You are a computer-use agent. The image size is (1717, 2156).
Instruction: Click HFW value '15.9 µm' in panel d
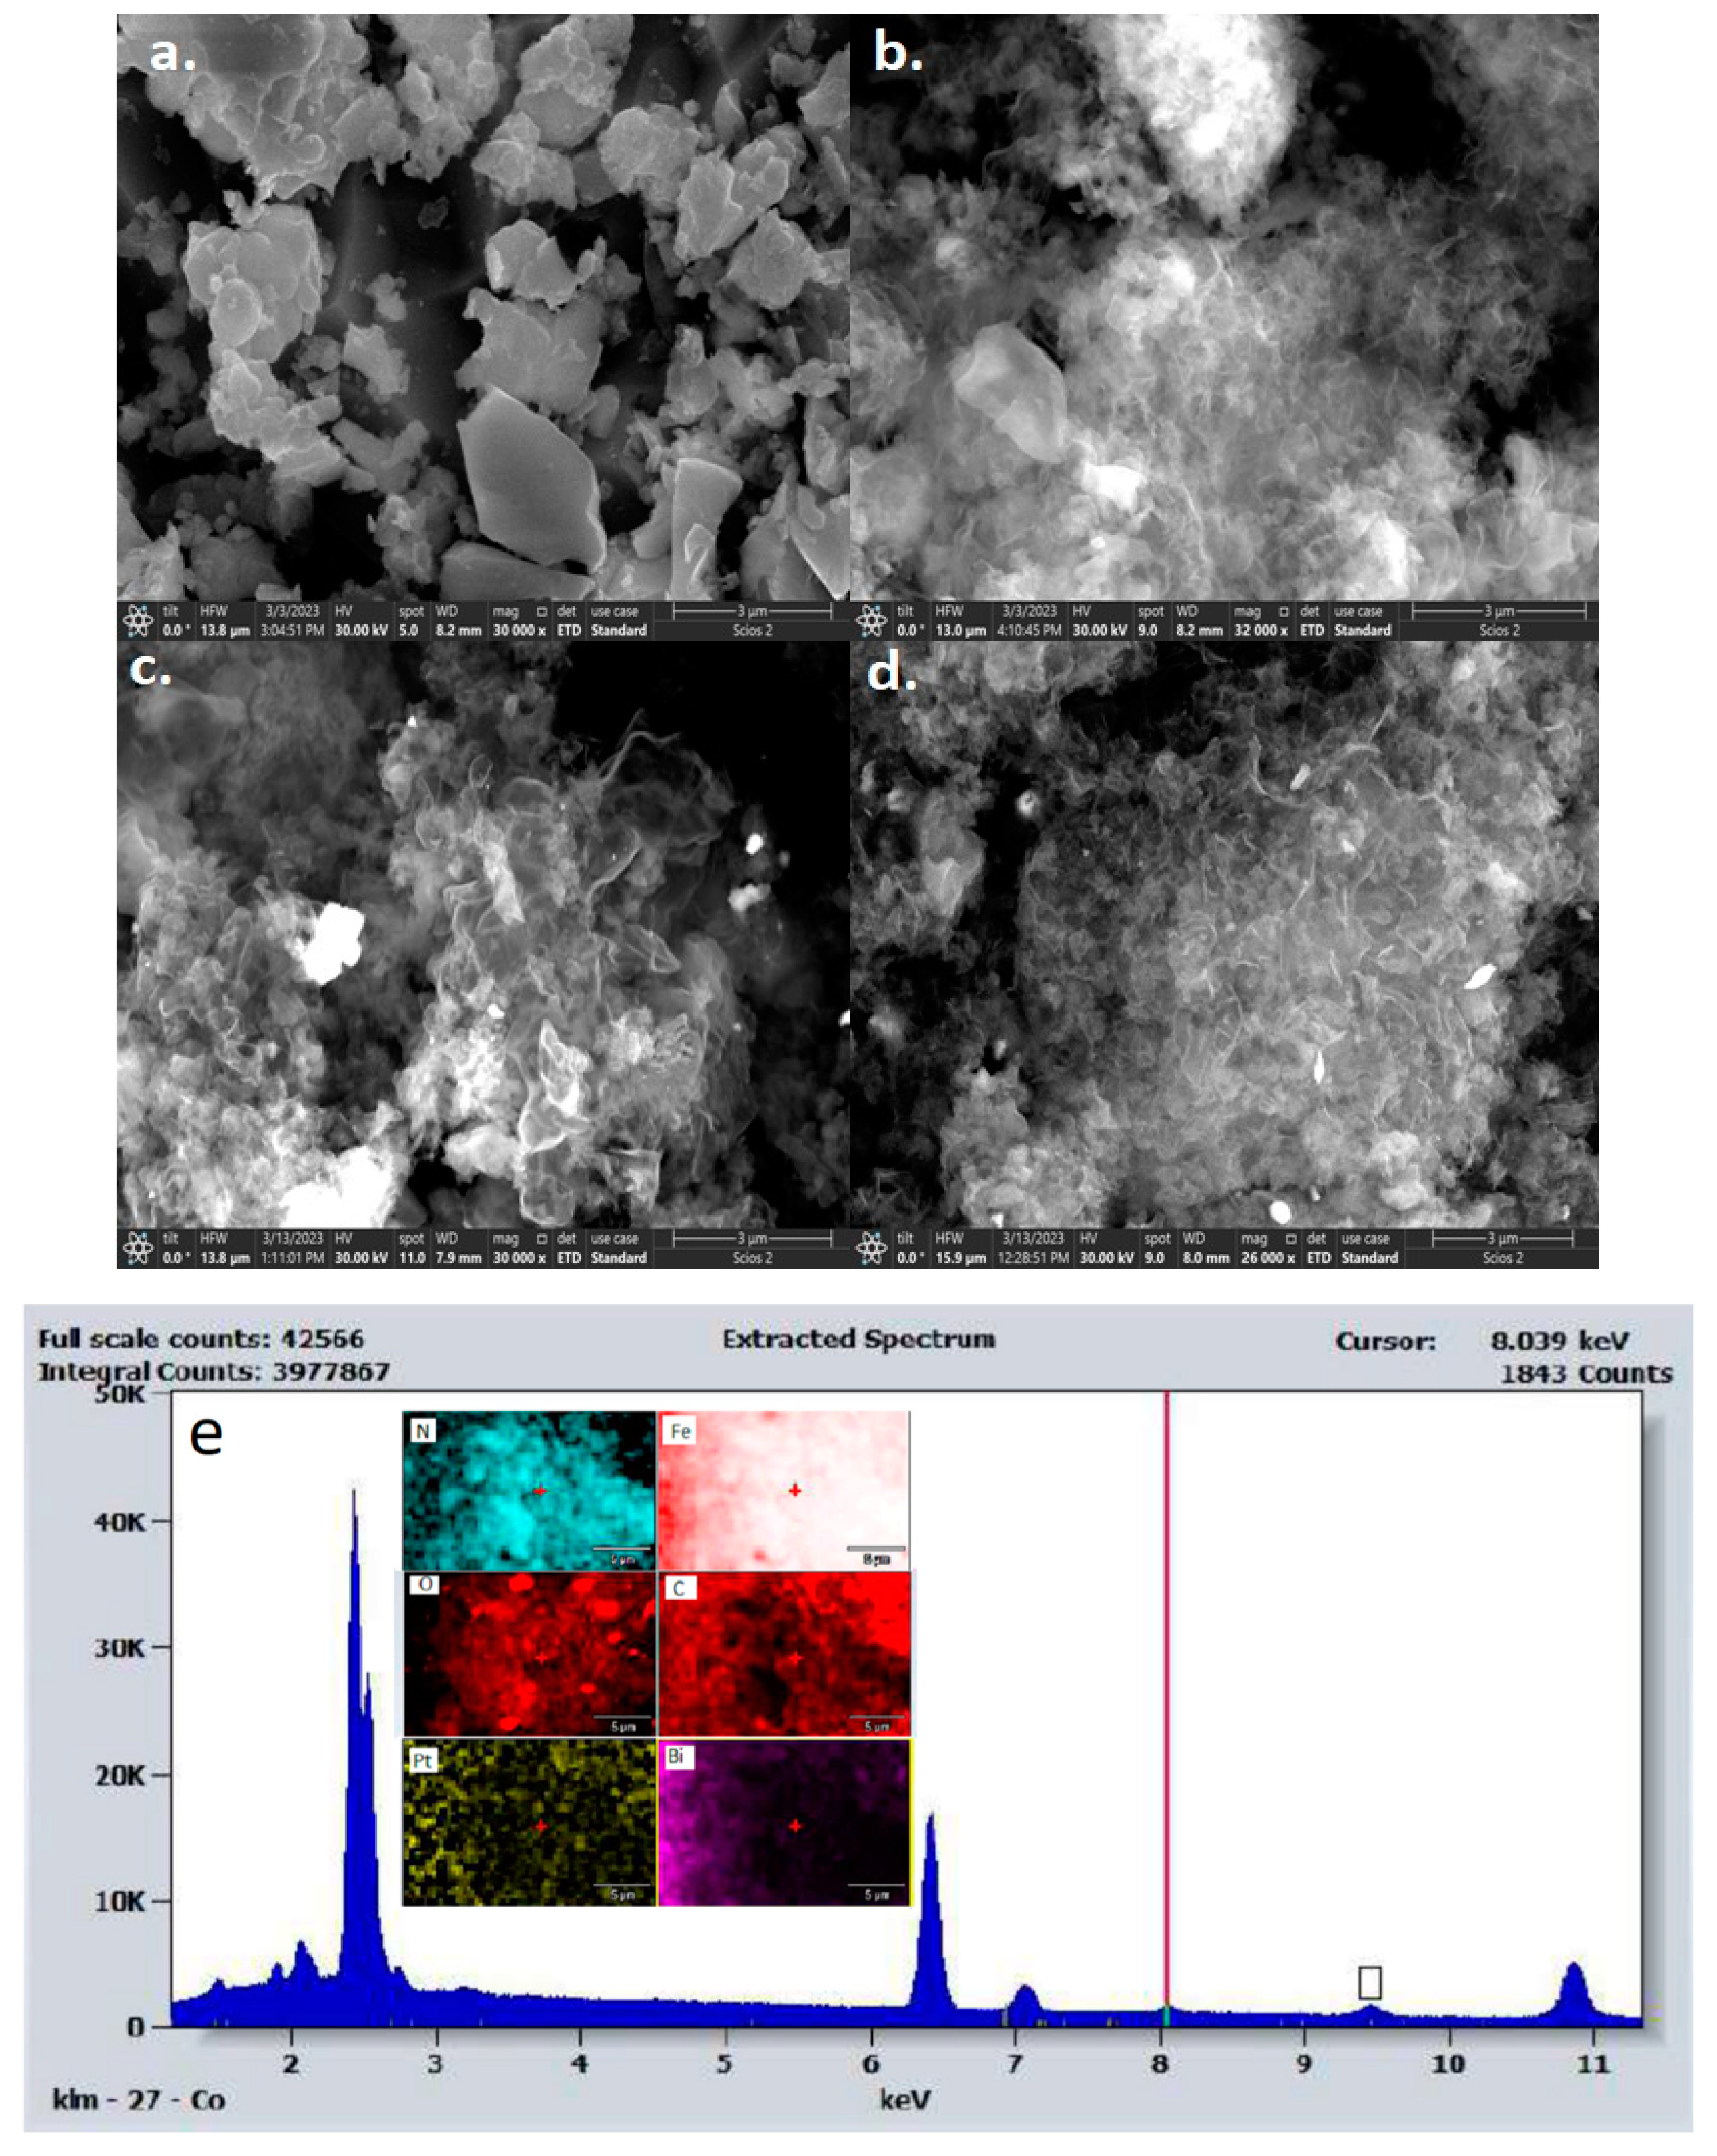tap(959, 1258)
